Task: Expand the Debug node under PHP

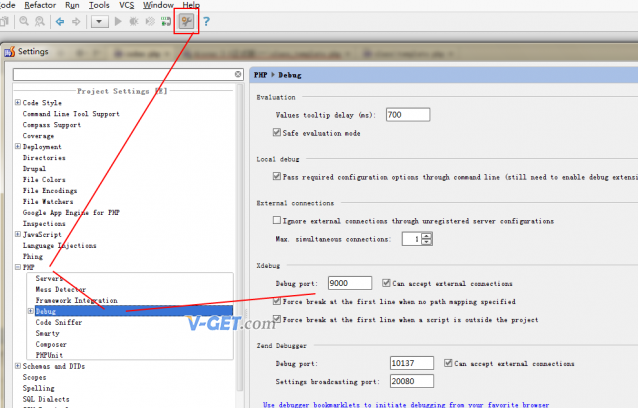Action: (x=31, y=311)
